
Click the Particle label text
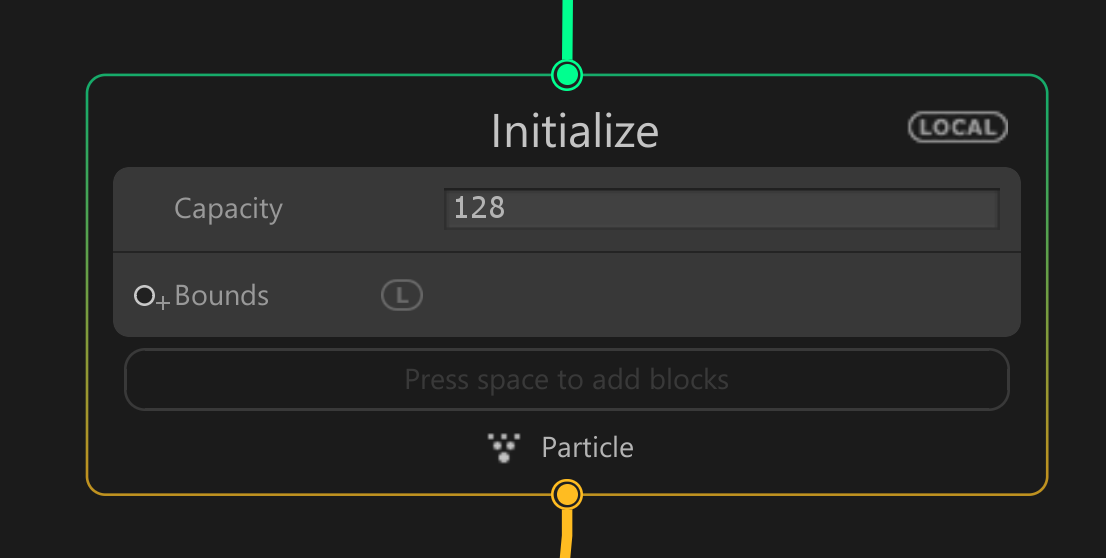point(588,448)
